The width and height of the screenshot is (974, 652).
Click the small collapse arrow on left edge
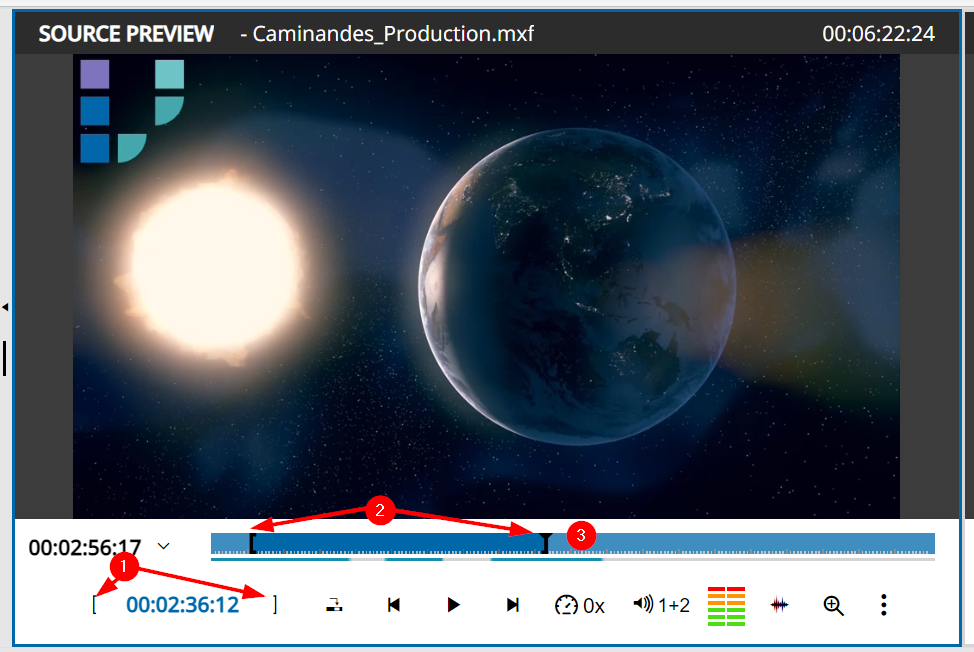pyautogui.click(x=5, y=307)
